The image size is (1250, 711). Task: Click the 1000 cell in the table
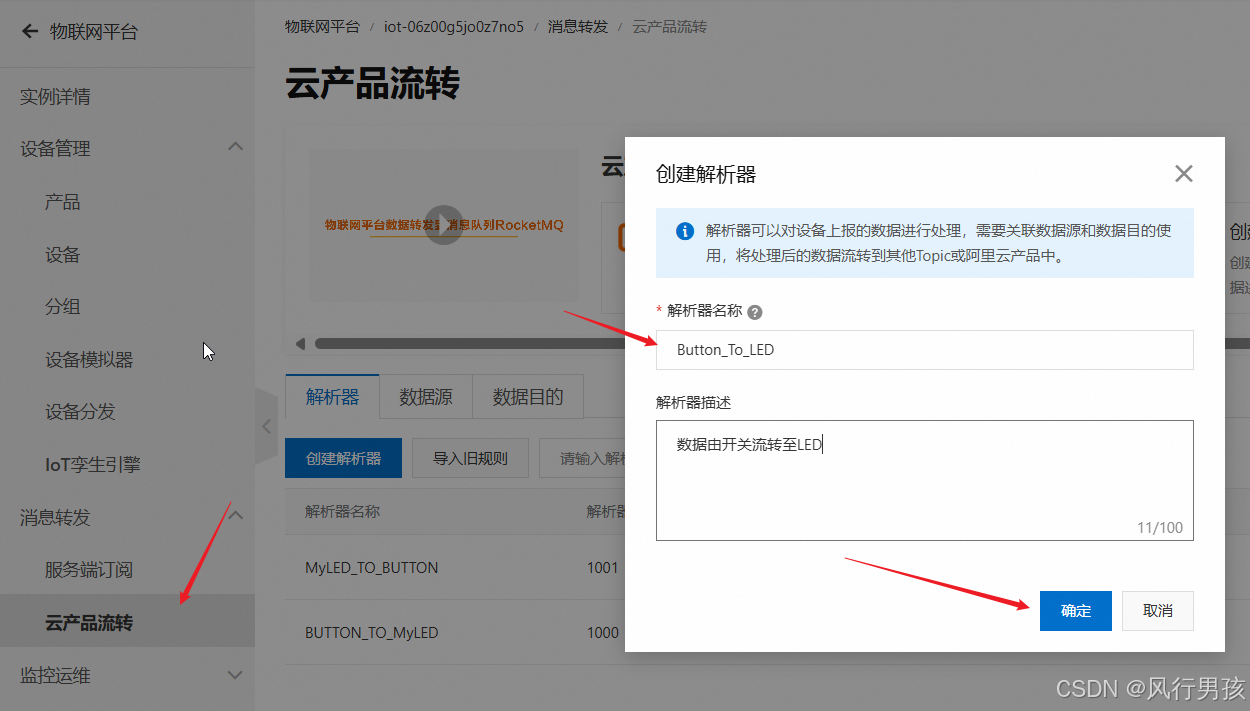pyautogui.click(x=603, y=632)
